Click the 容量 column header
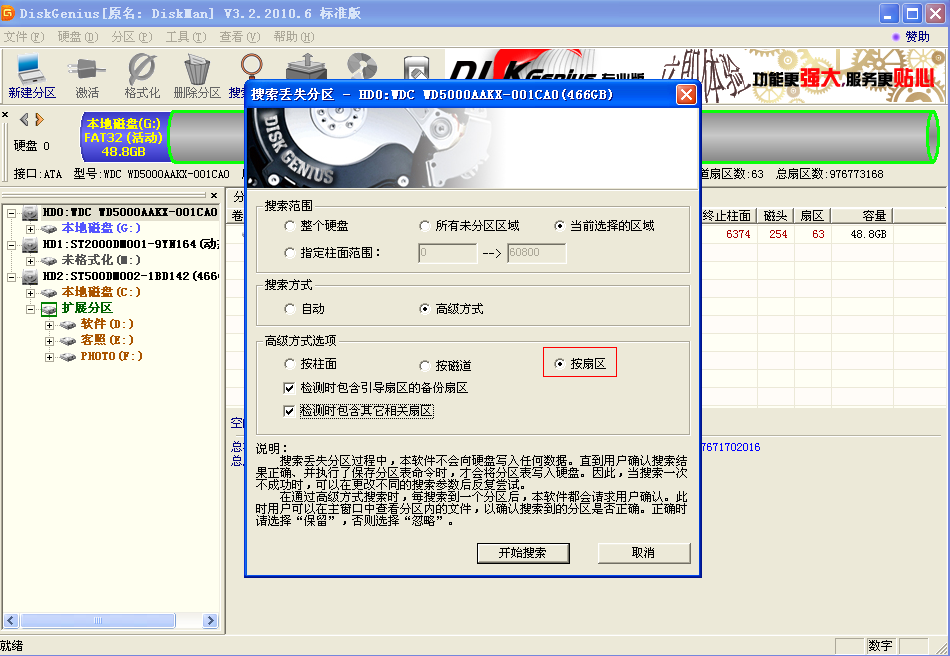Viewport: 950px width, 656px height. point(862,216)
